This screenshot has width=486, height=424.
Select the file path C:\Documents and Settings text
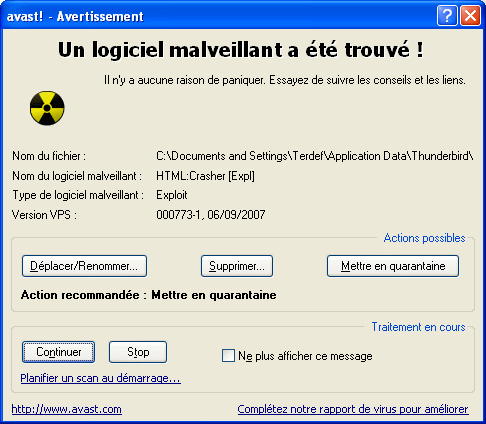[315, 156]
